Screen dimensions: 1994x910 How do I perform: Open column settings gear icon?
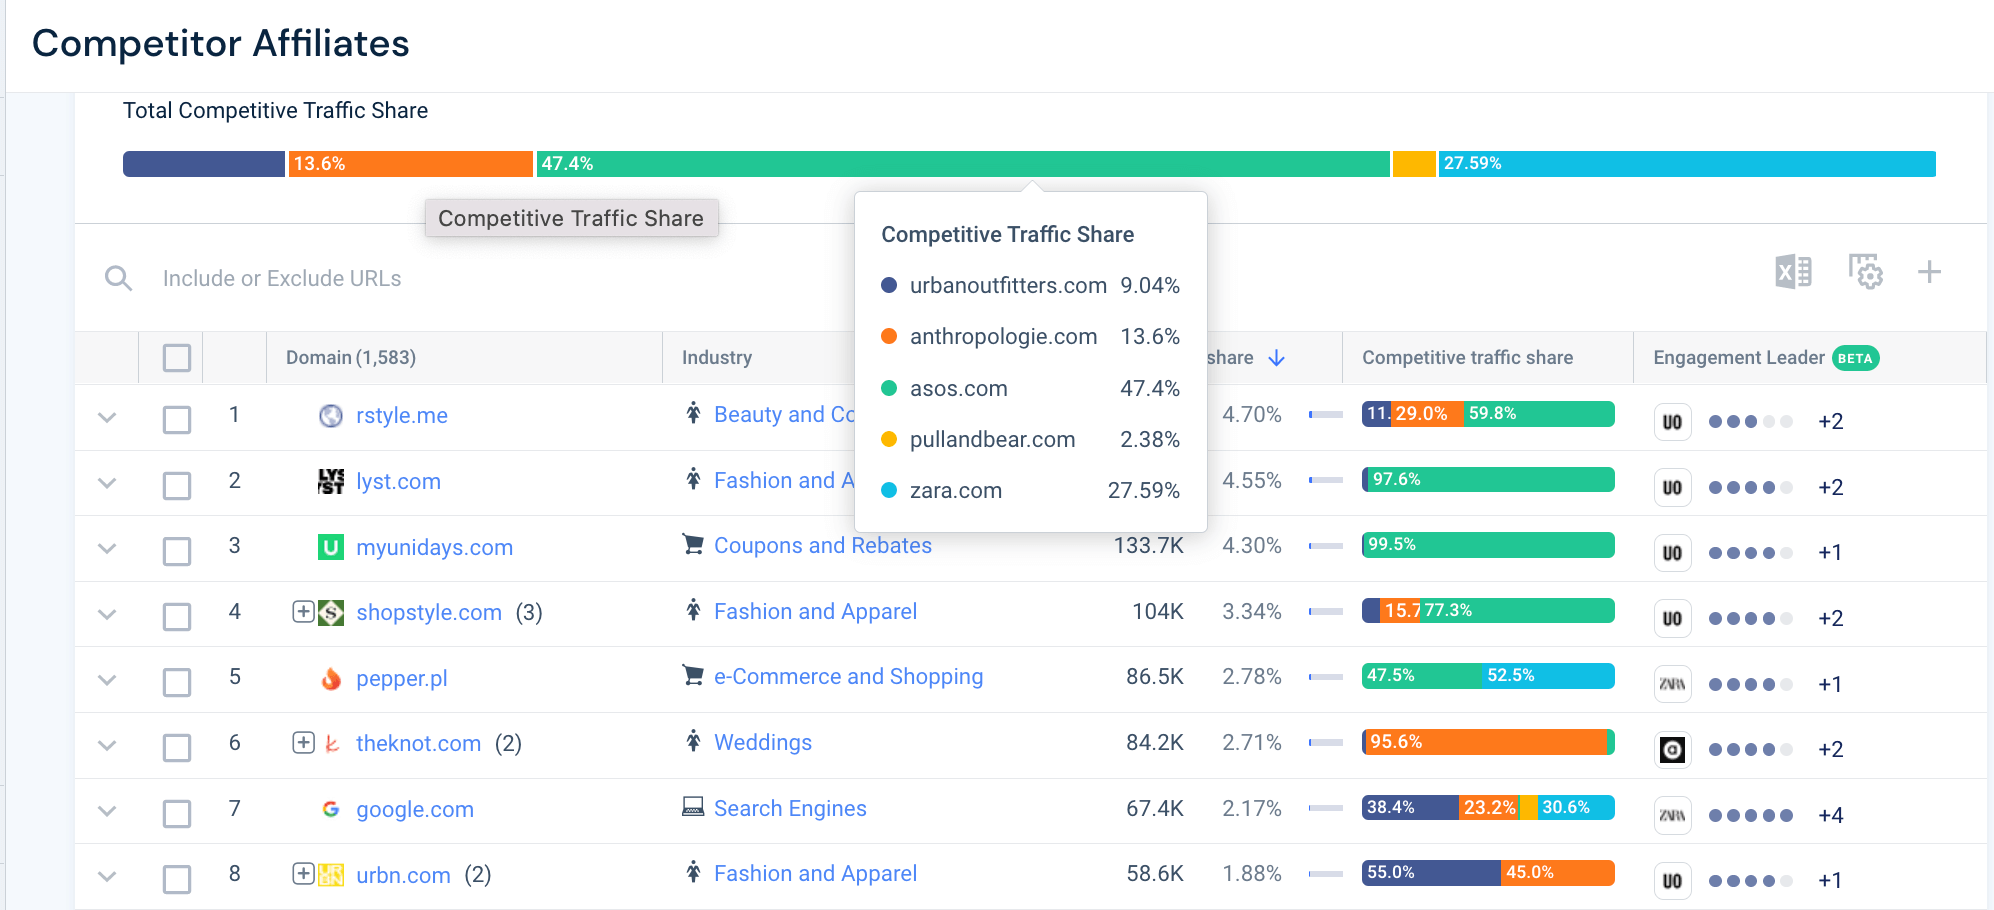point(1865,272)
